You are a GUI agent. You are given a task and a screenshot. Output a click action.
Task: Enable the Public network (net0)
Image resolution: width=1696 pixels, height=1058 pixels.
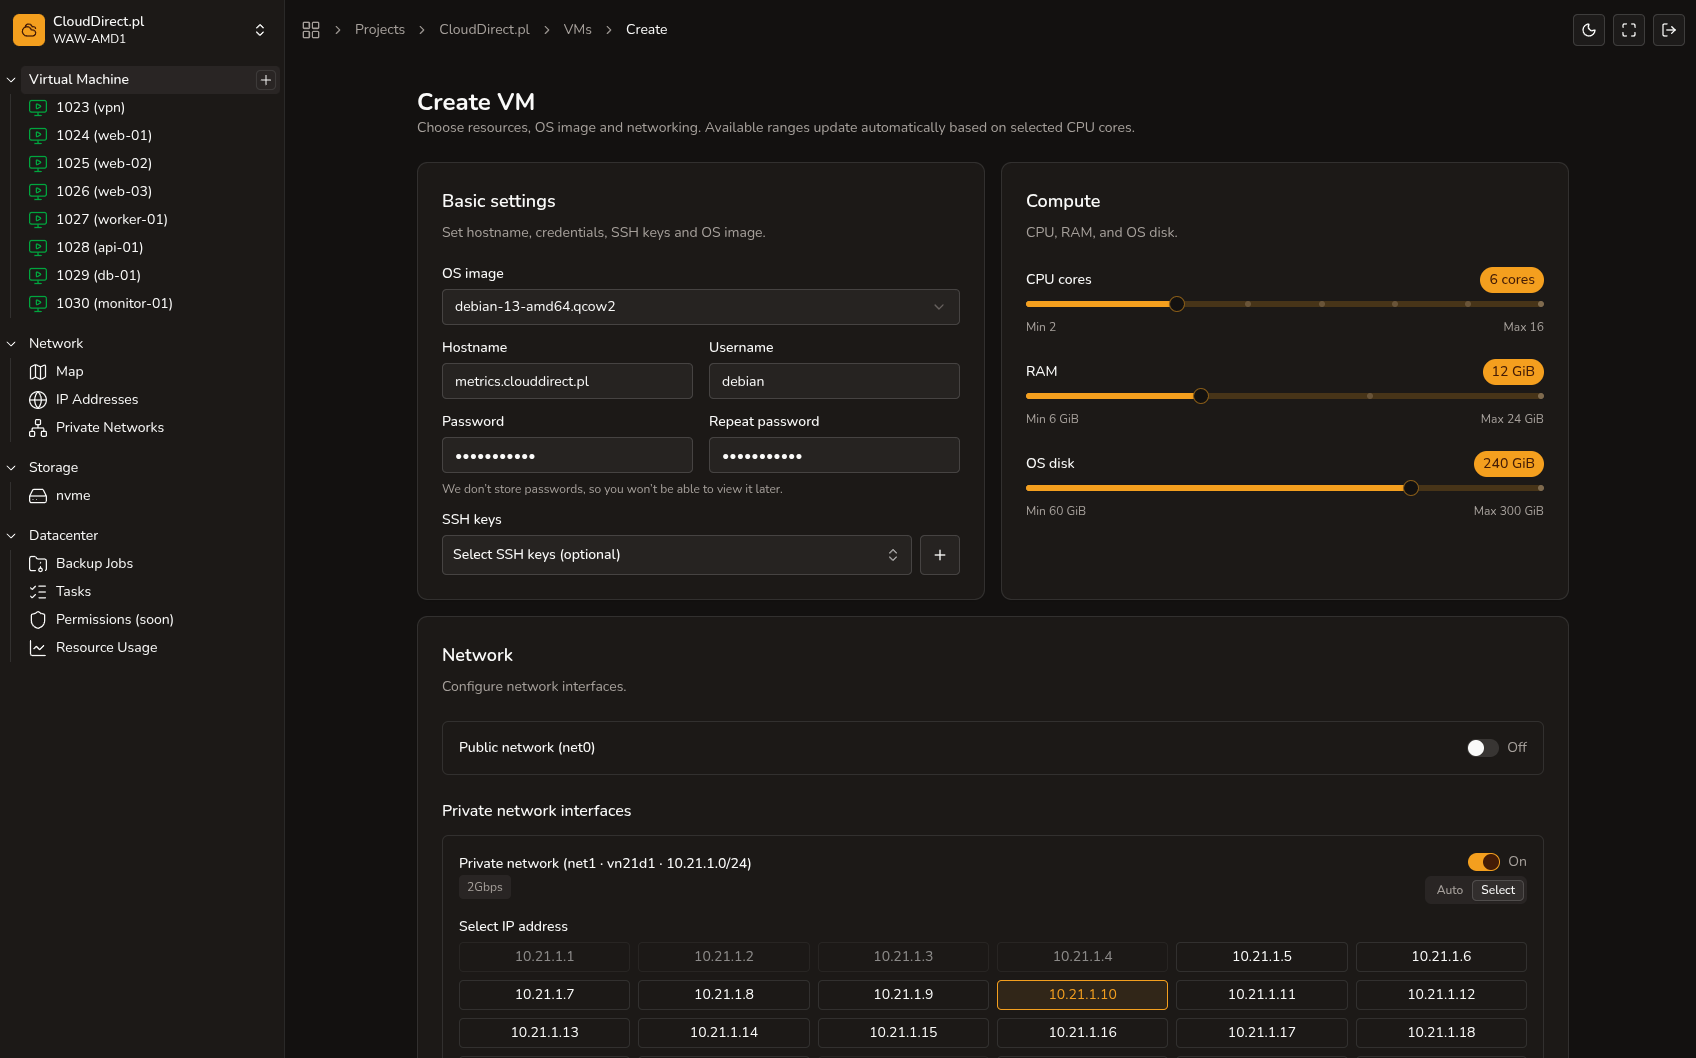click(1482, 747)
